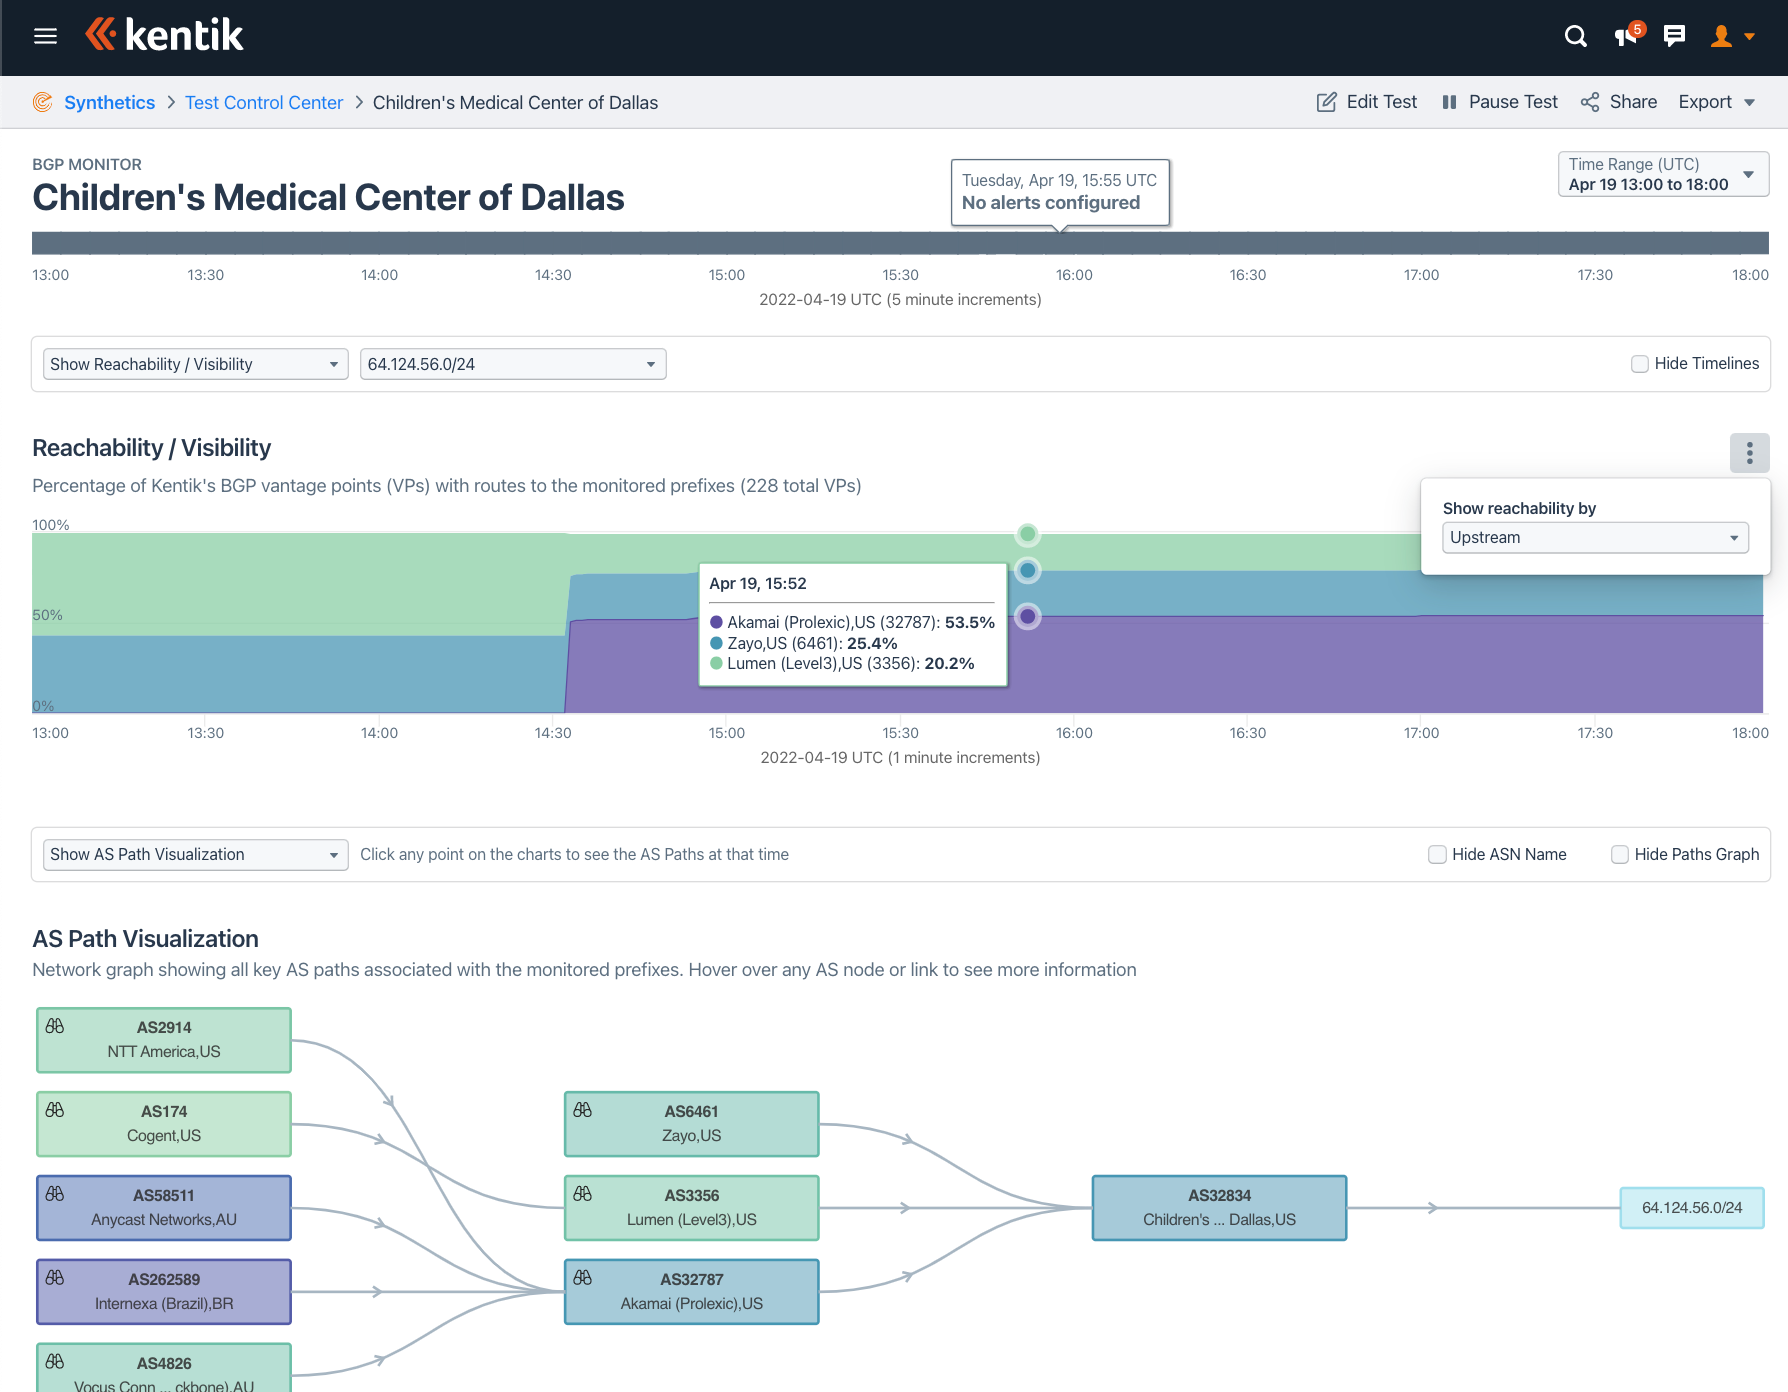The image size is (1788, 1392).
Task: Expand the Export dropdown menu
Action: 1717,102
